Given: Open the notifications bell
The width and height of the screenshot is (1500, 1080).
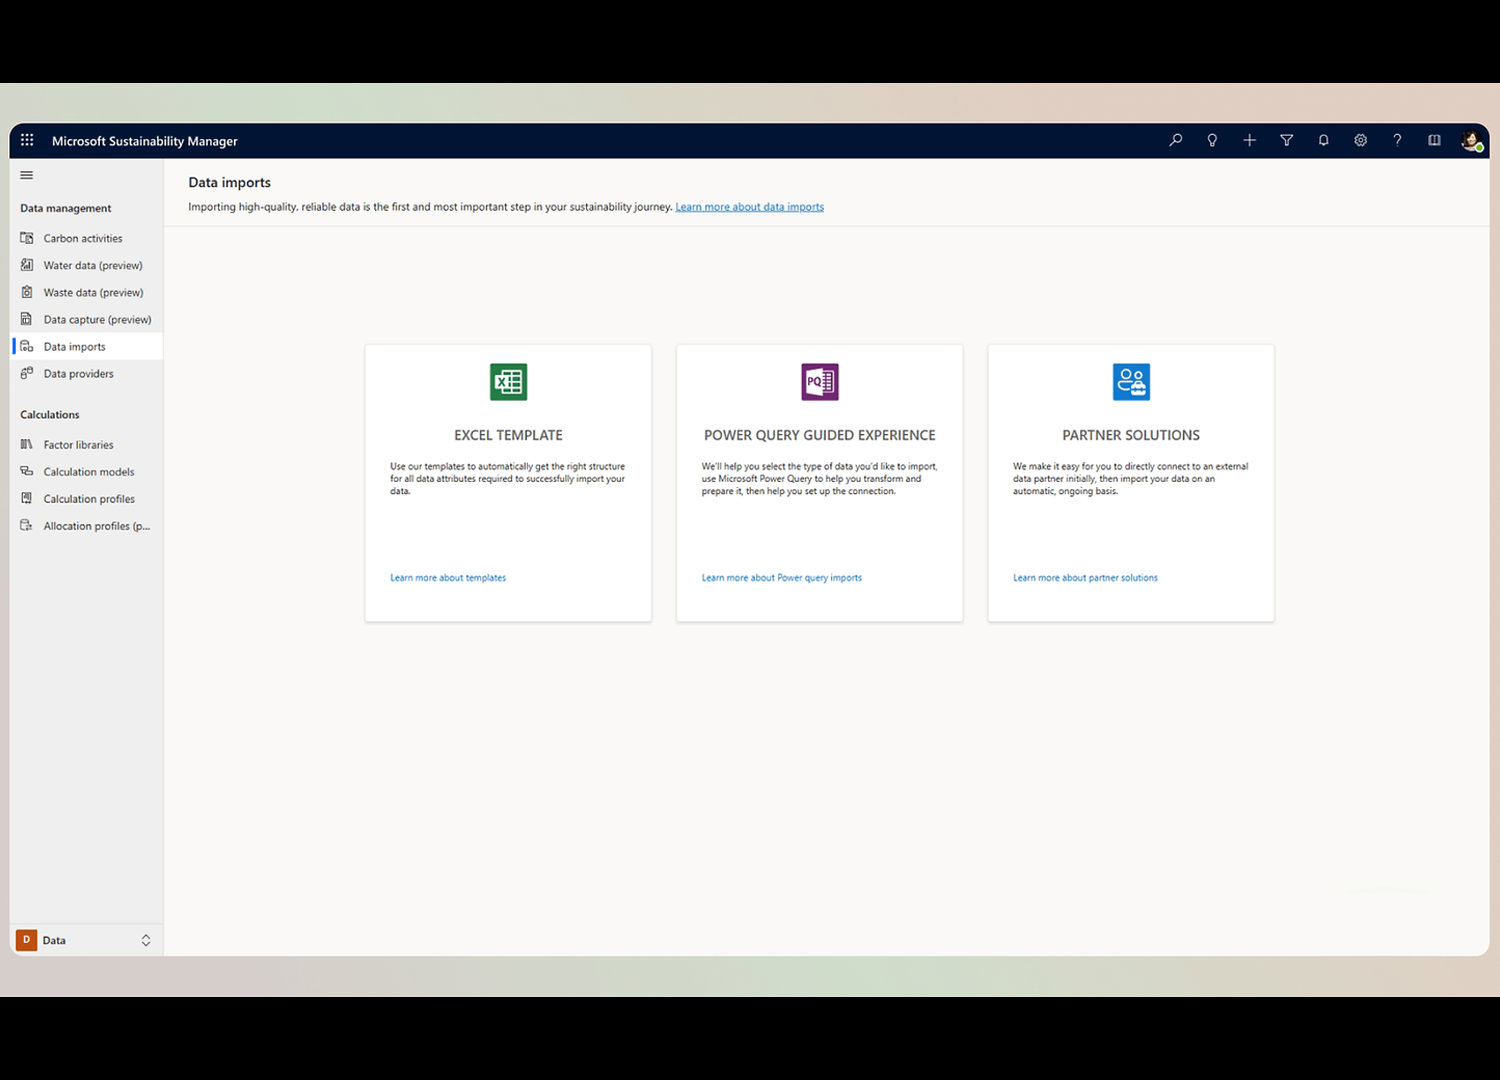Looking at the screenshot, I should coord(1323,140).
